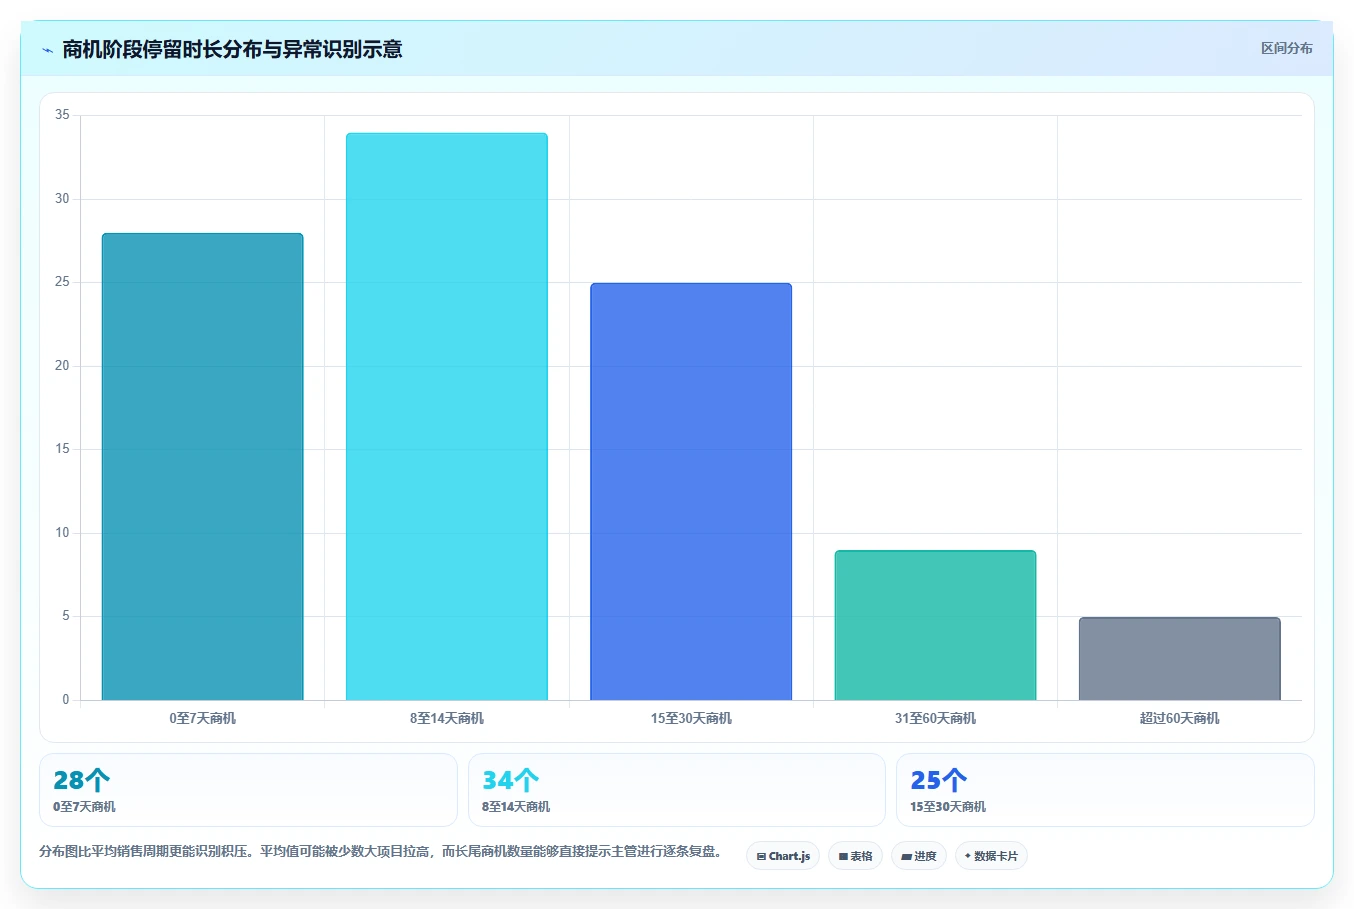This screenshot has width=1354, height=909.
Task: Click the description text starting 分布图比平均销售周期
Action: pyautogui.click(x=380, y=851)
